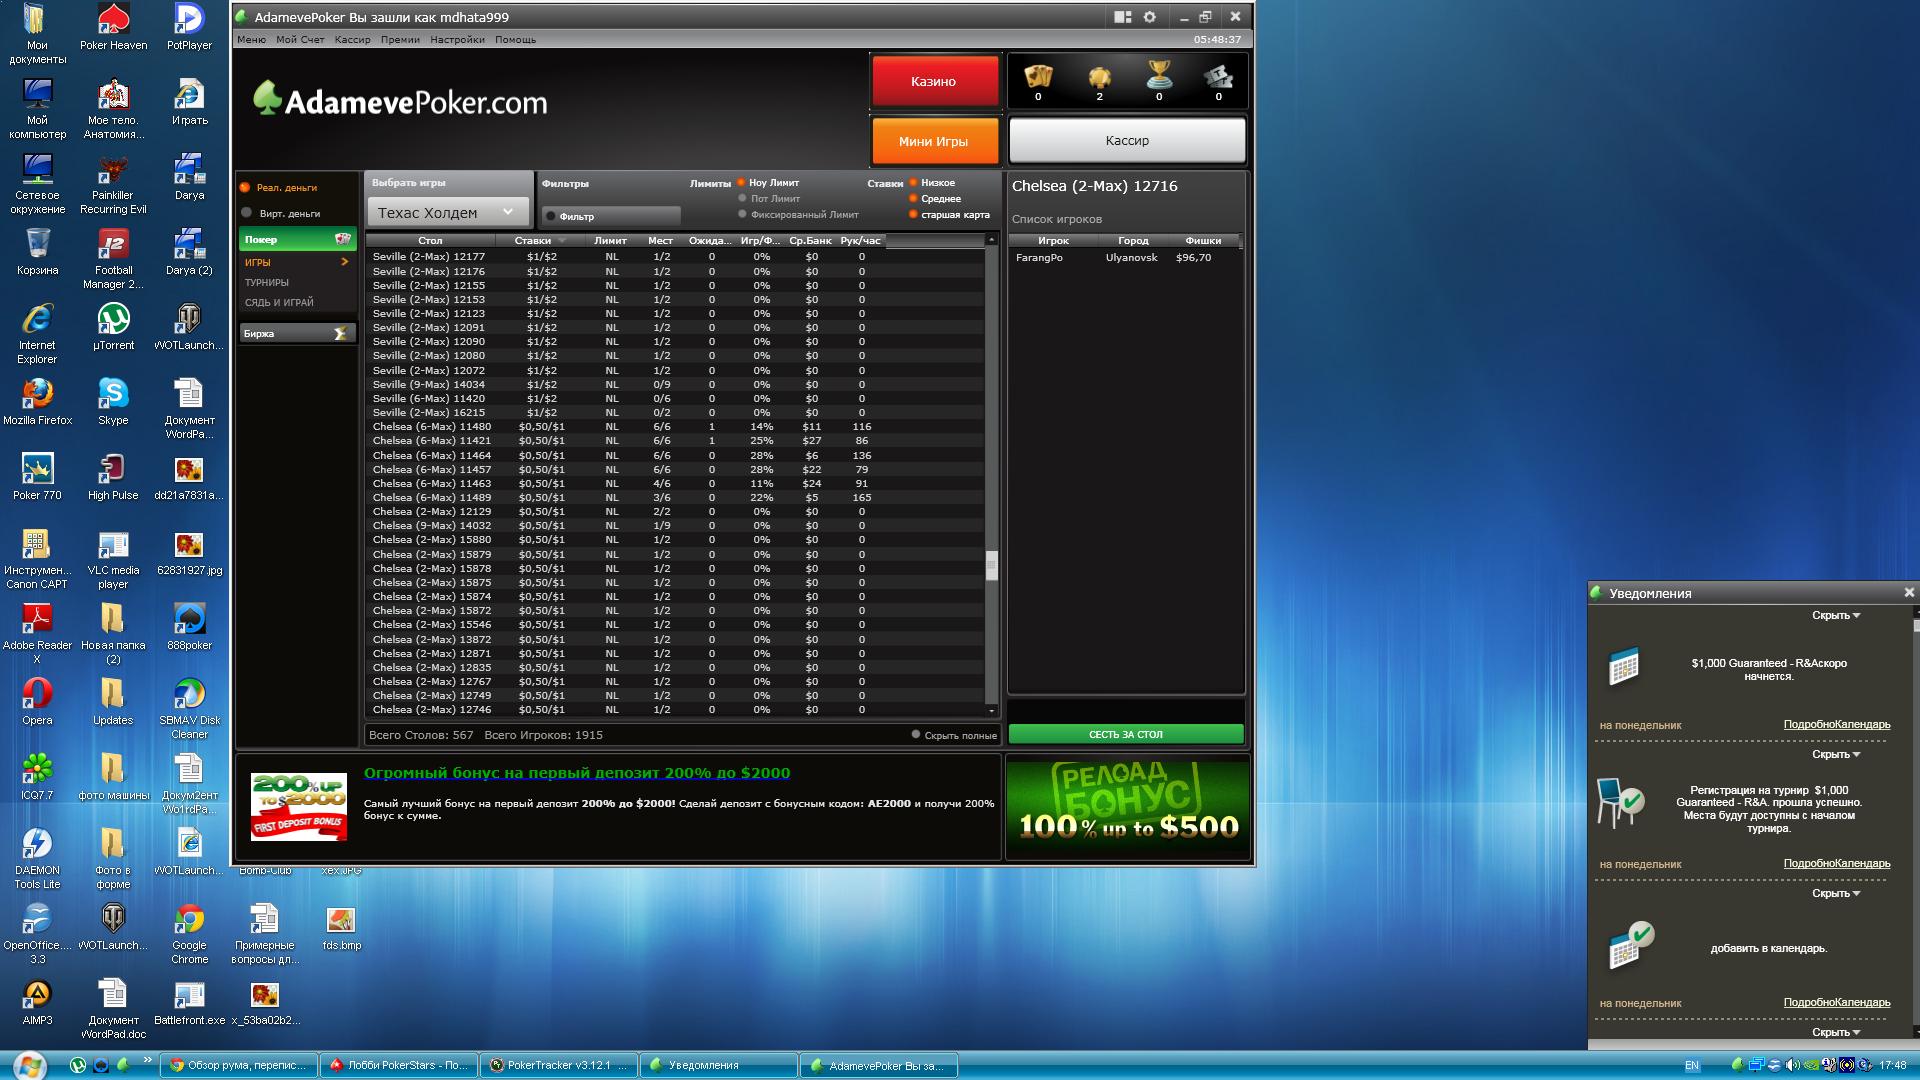Collapse registration notification with Скрыть
This screenshot has width=1920, height=1080.
pos(1836,754)
